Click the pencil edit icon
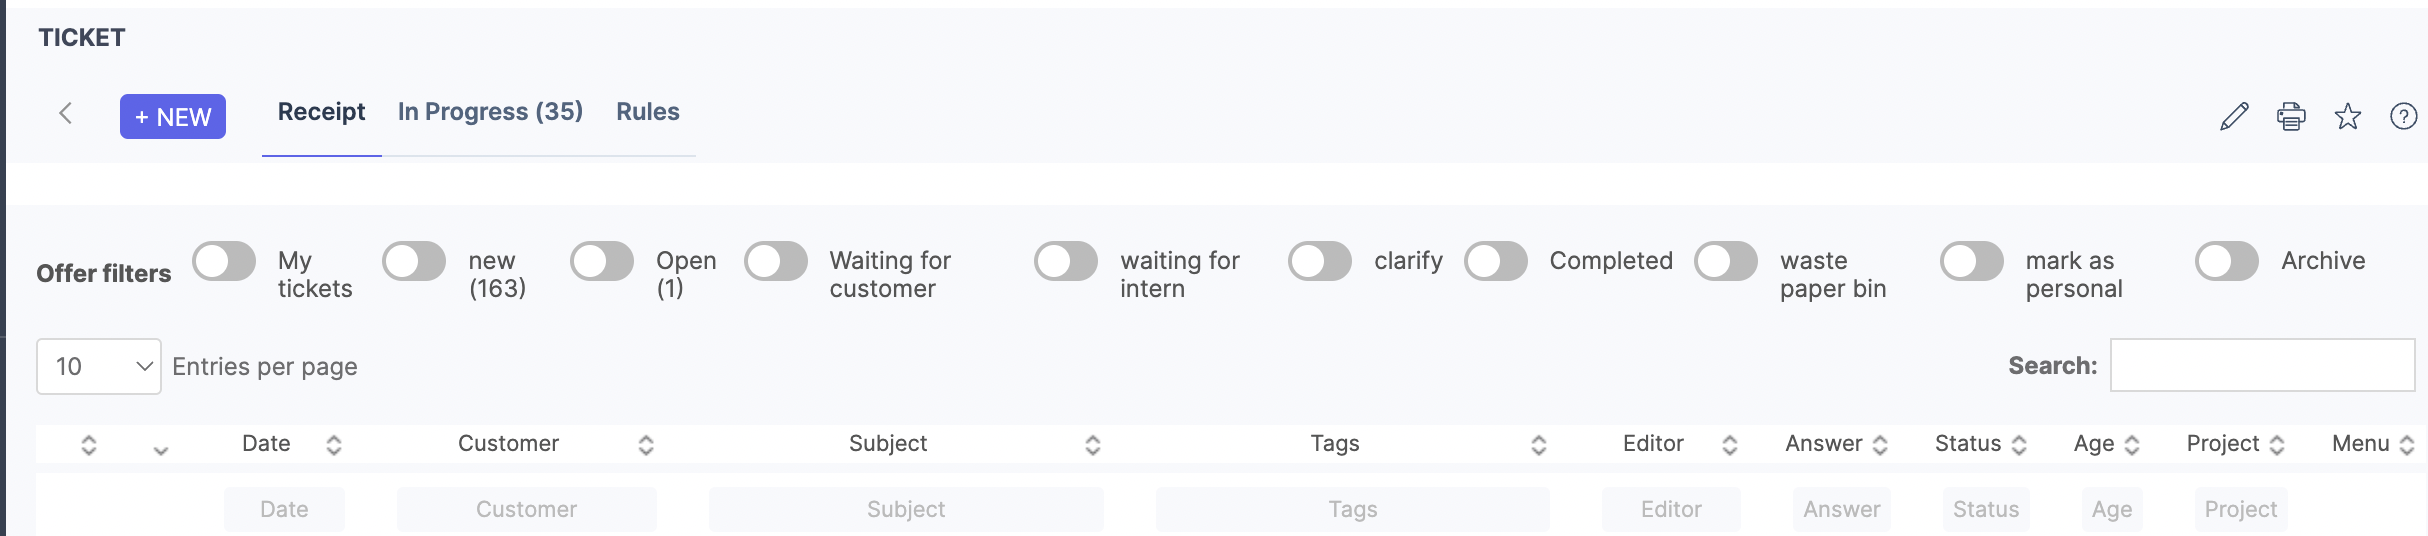The width and height of the screenshot is (2428, 536). point(2234,117)
